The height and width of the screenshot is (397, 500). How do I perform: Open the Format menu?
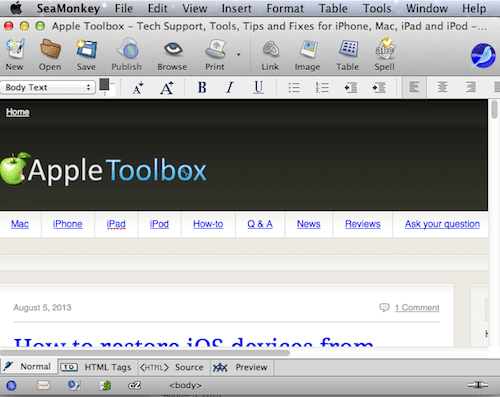pyautogui.click(x=285, y=8)
